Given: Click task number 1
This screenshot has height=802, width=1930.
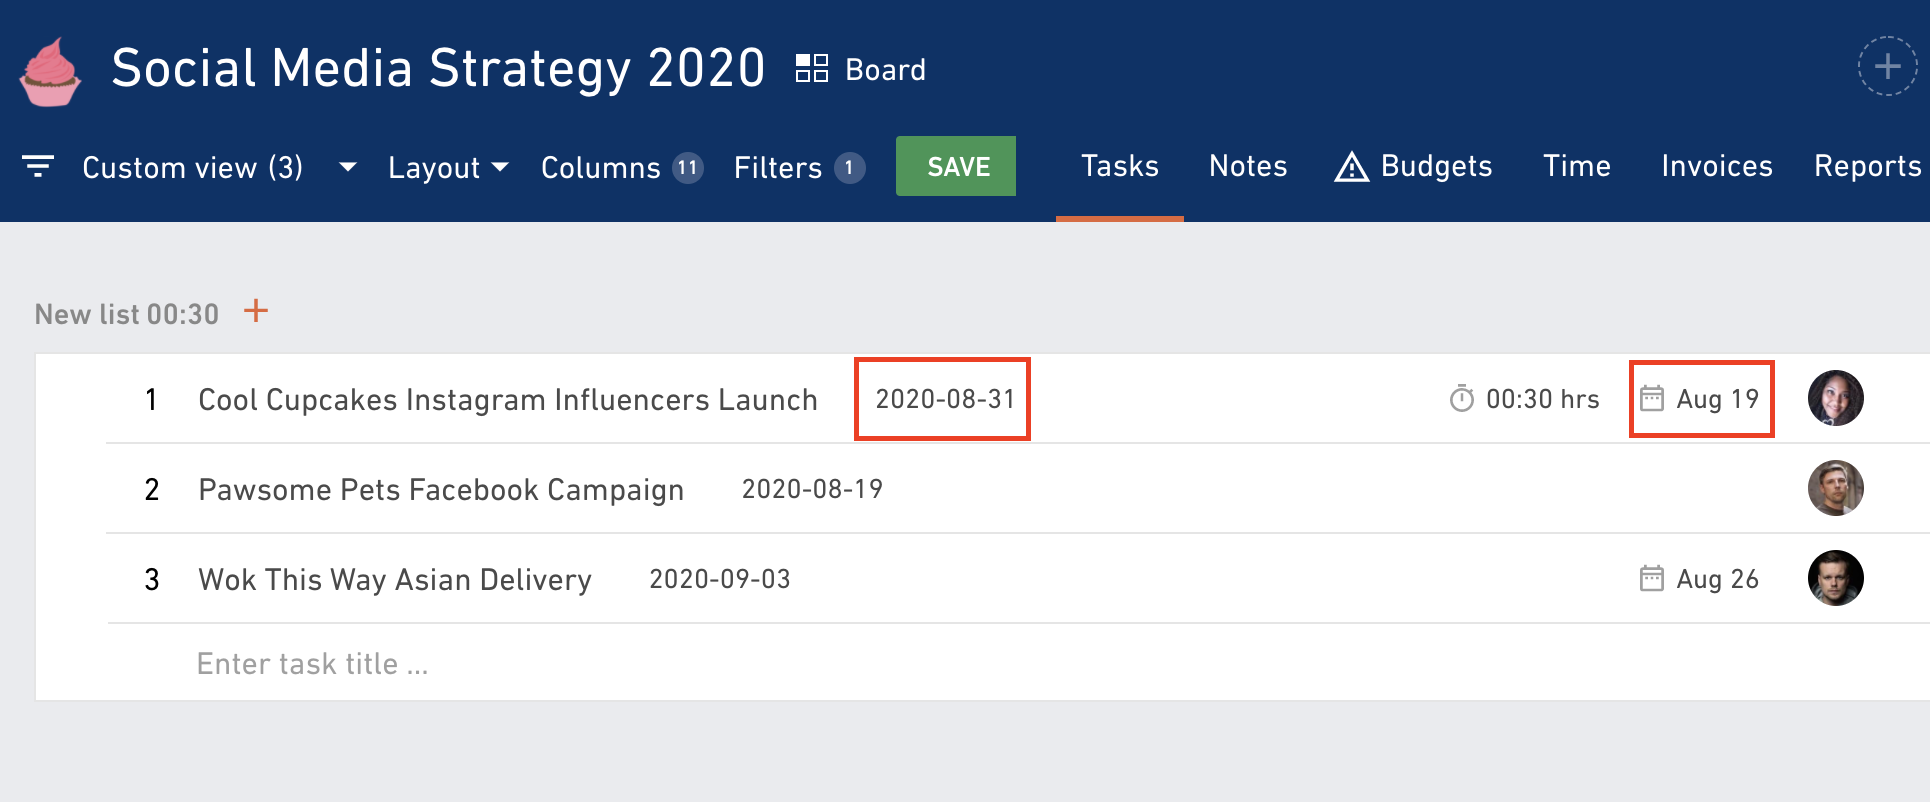Looking at the screenshot, I should (x=151, y=400).
